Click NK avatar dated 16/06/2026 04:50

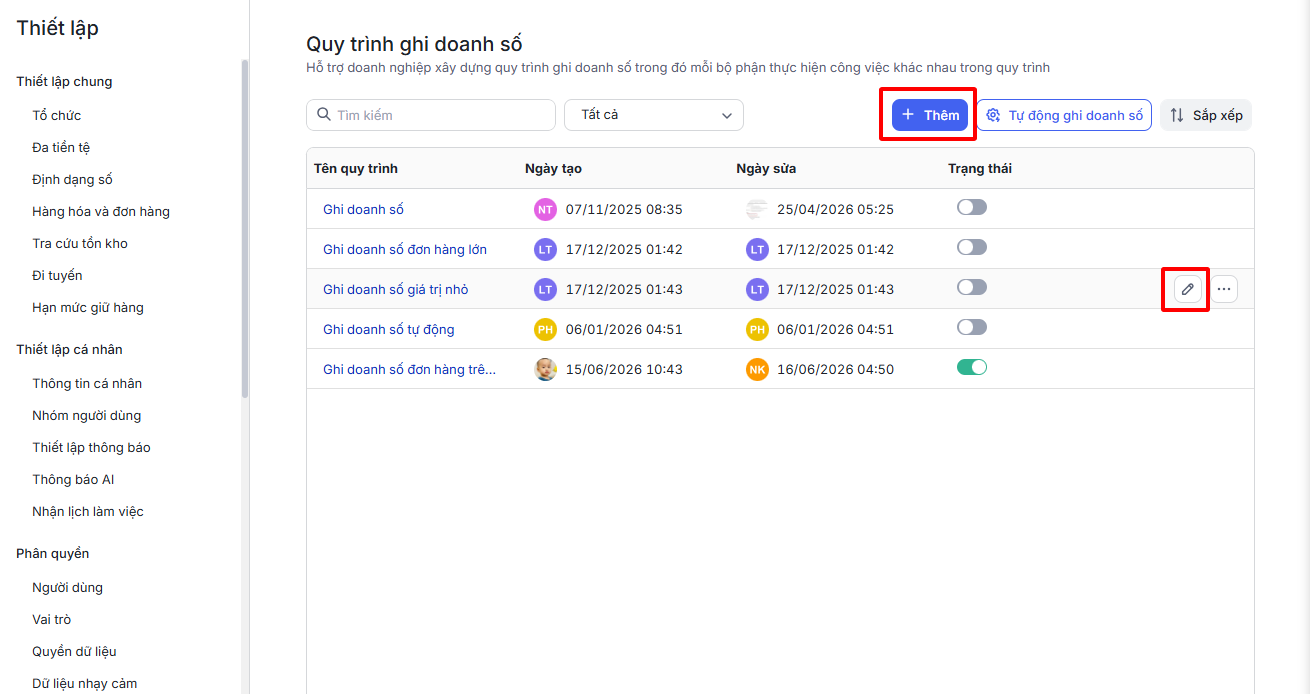757,369
